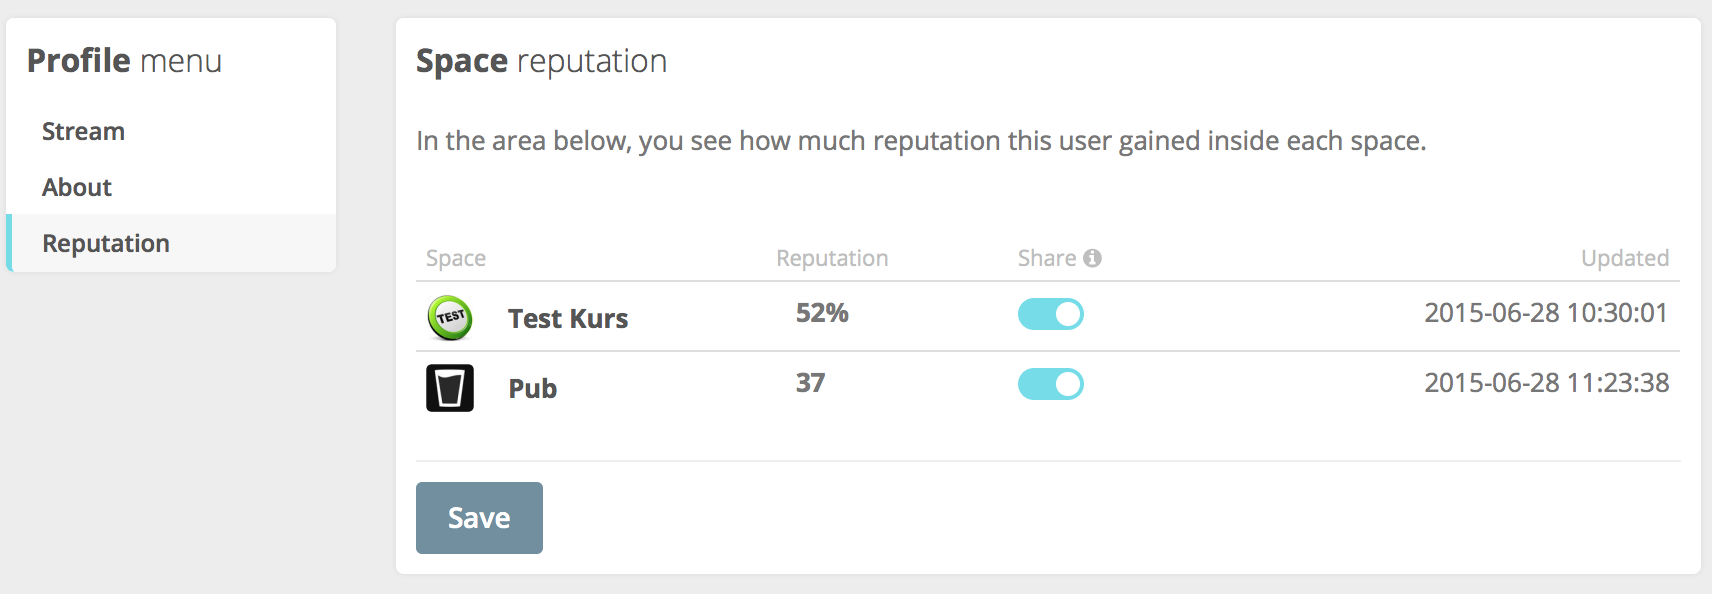1712x594 pixels.
Task: Click the Space reputation panel heading
Action: click(541, 61)
